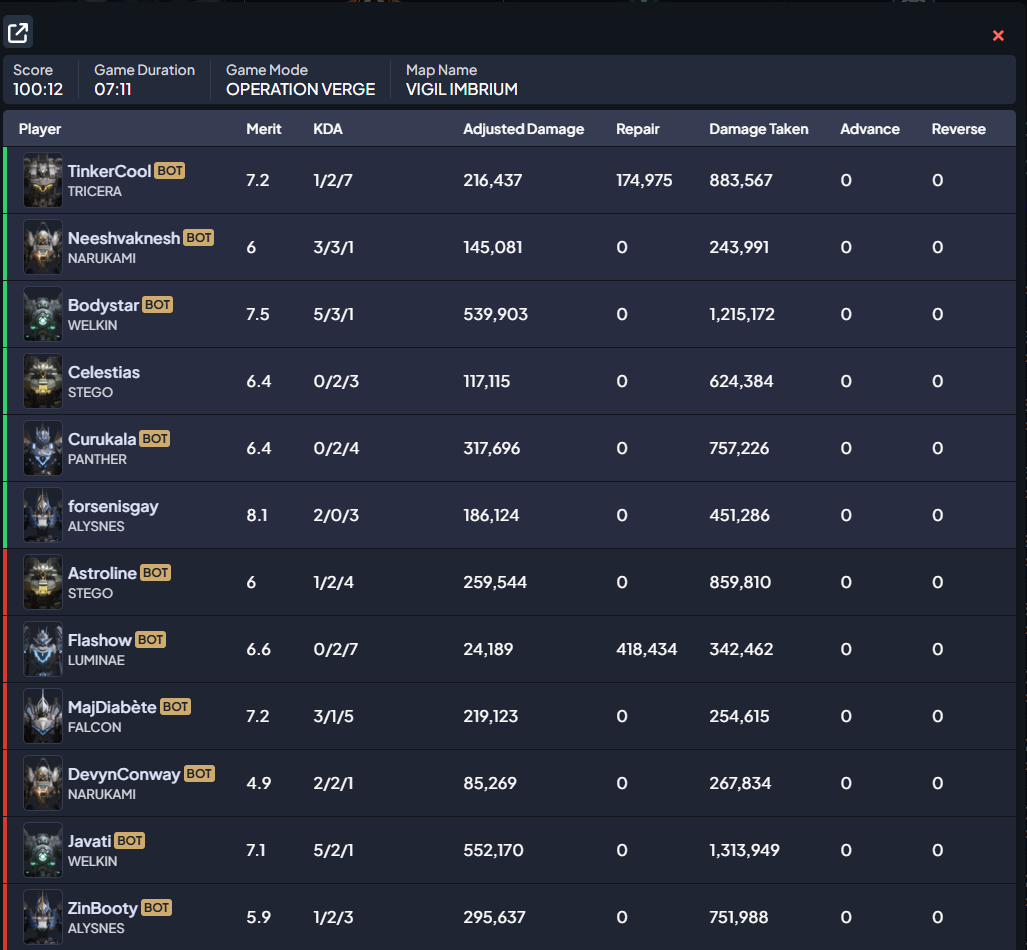The width and height of the screenshot is (1027, 950).
Task: Click the BOT badge next to MajDiabète
Action: click(x=176, y=707)
